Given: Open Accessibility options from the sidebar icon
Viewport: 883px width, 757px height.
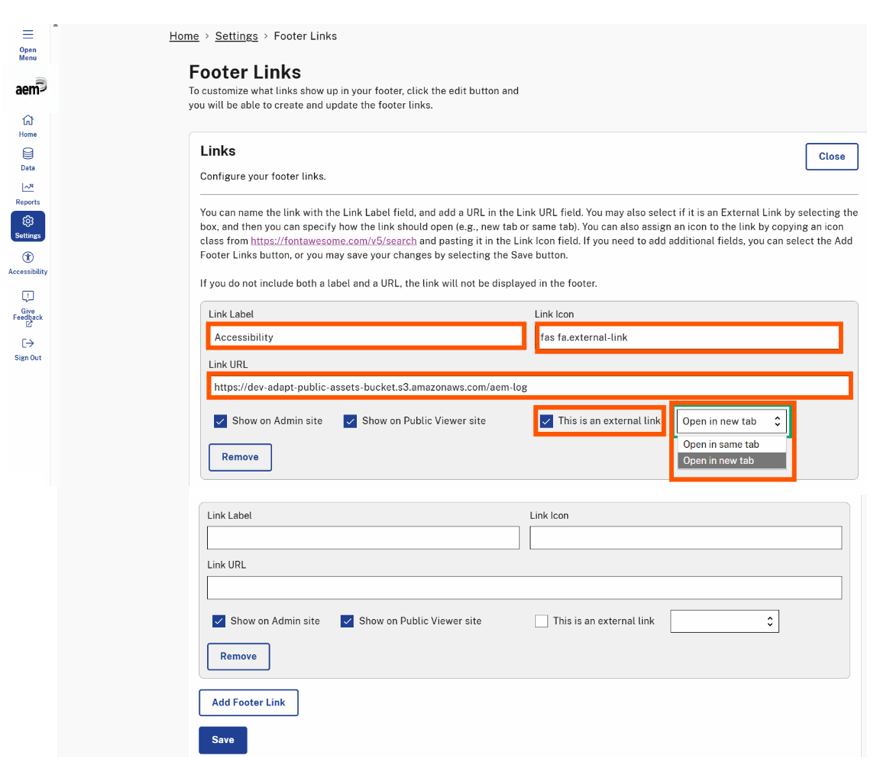Looking at the screenshot, I should [28, 259].
